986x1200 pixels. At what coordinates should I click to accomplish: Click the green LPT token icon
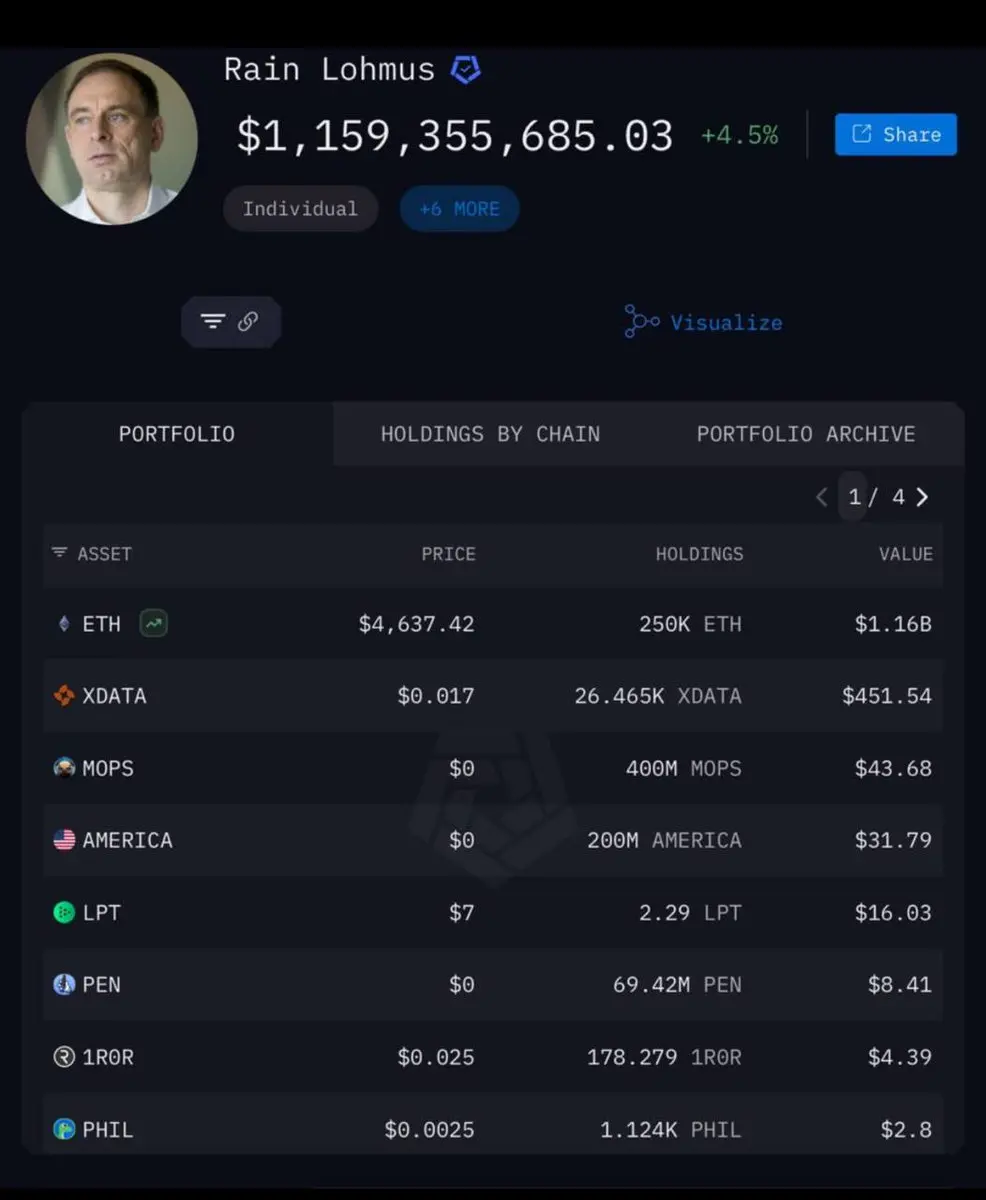tap(64, 912)
